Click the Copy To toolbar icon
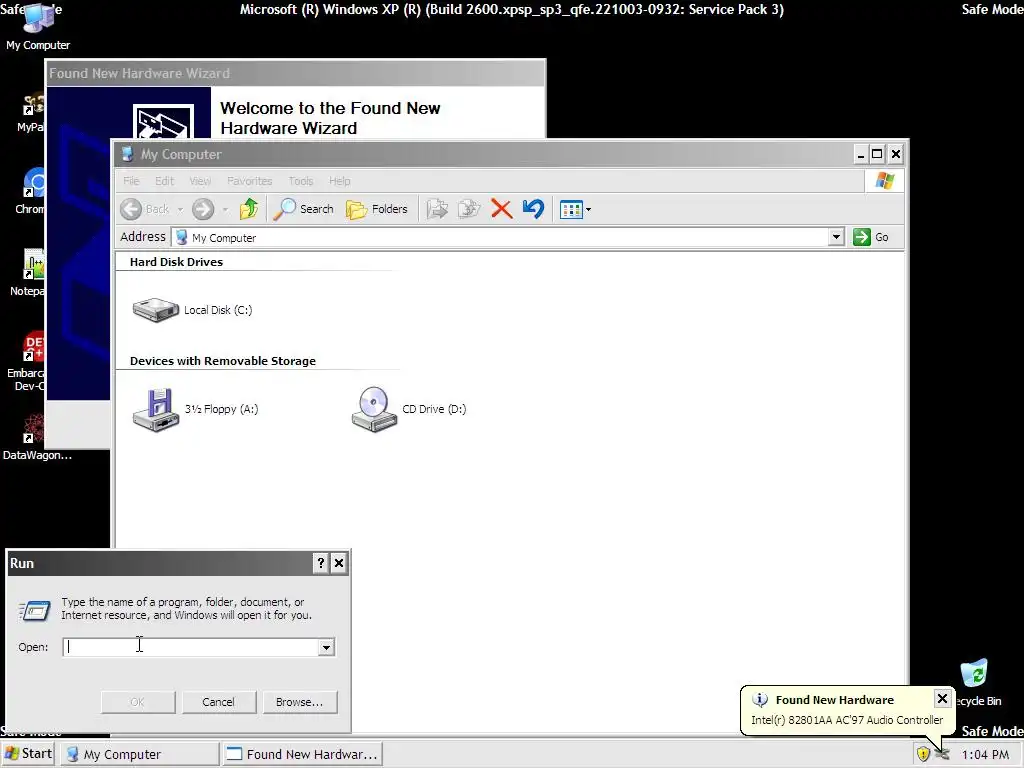 468,209
